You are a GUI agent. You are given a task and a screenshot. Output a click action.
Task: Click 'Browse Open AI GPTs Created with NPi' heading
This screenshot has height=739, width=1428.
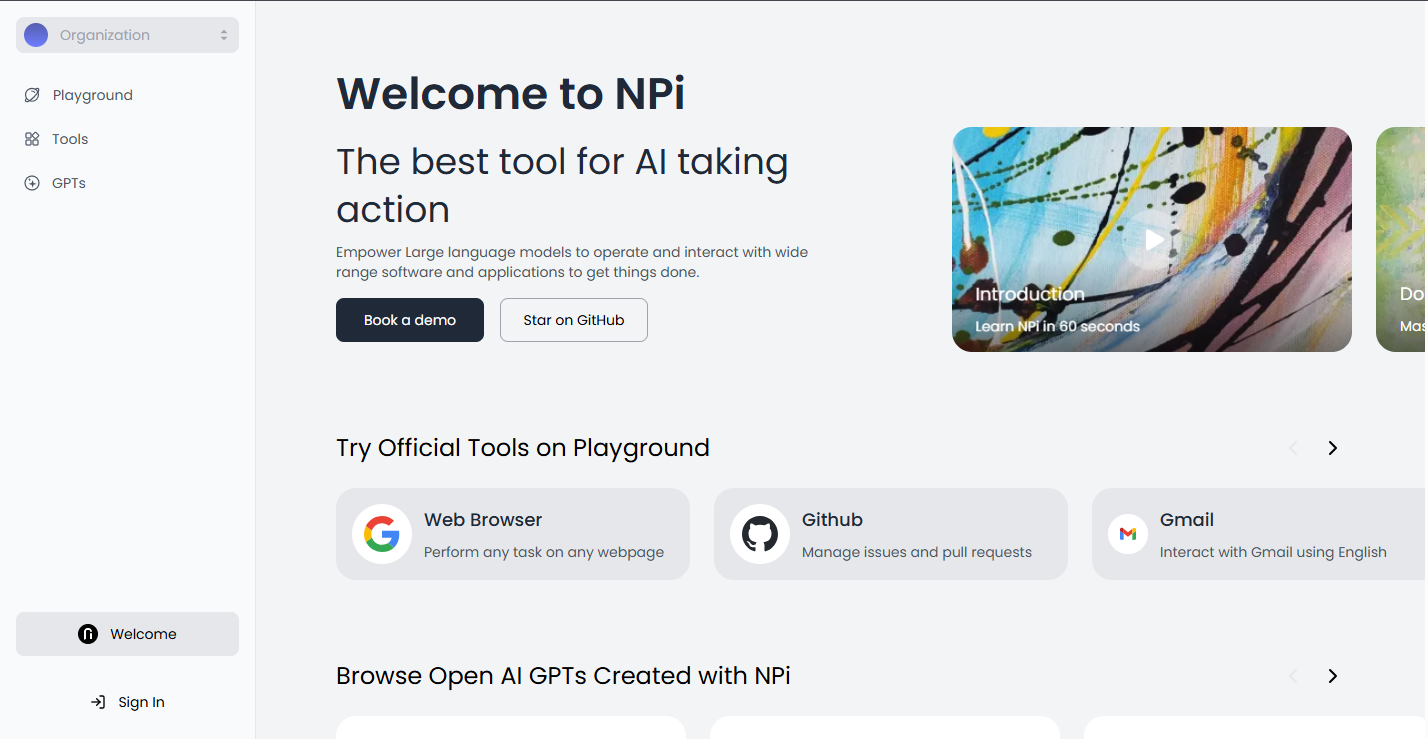[x=563, y=676]
